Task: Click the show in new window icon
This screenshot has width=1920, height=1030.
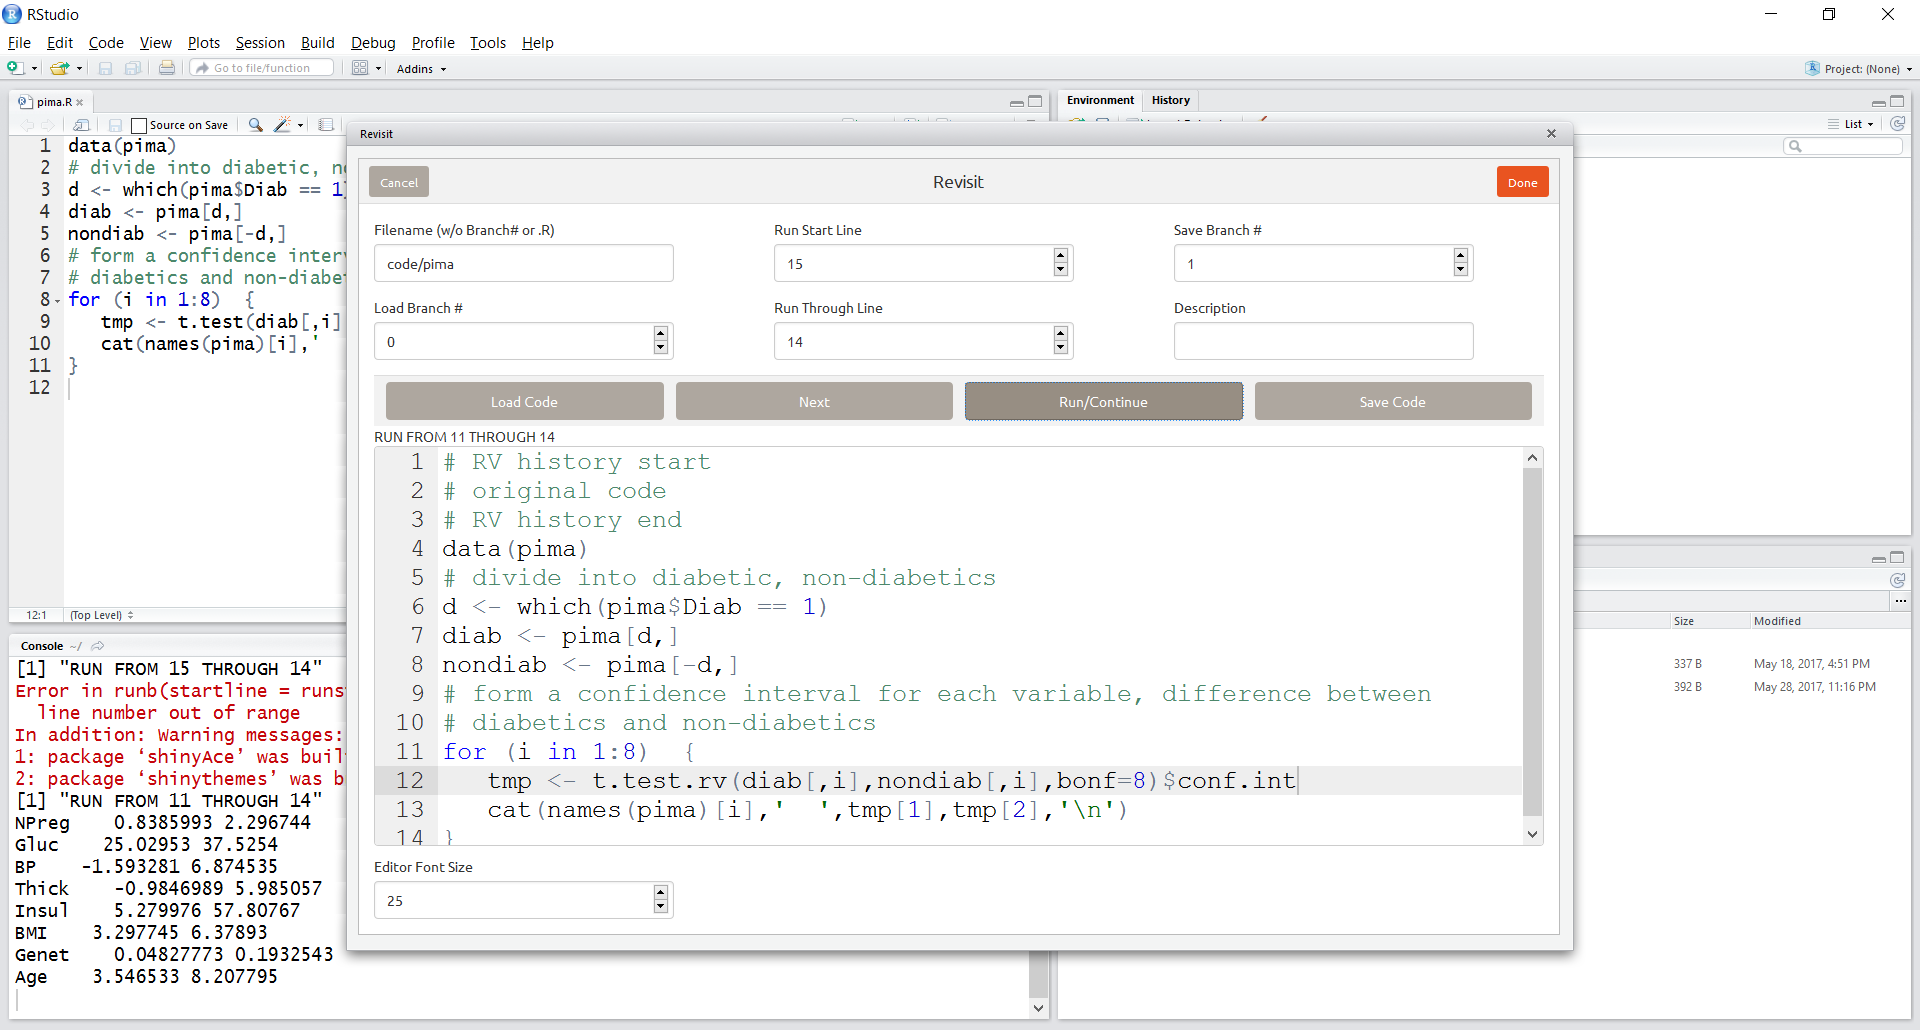Action: click(x=82, y=125)
